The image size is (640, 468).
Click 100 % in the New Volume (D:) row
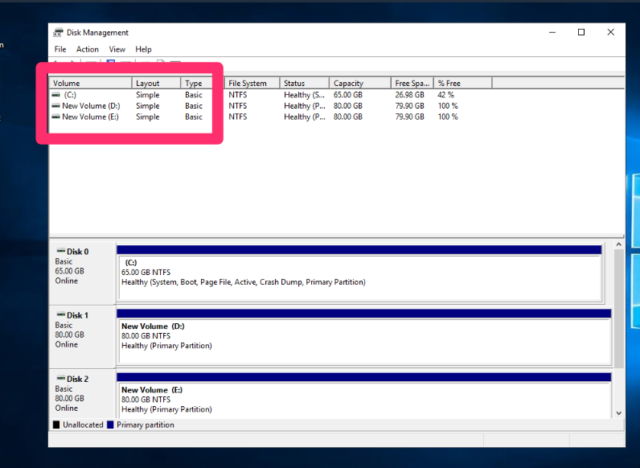click(448, 106)
